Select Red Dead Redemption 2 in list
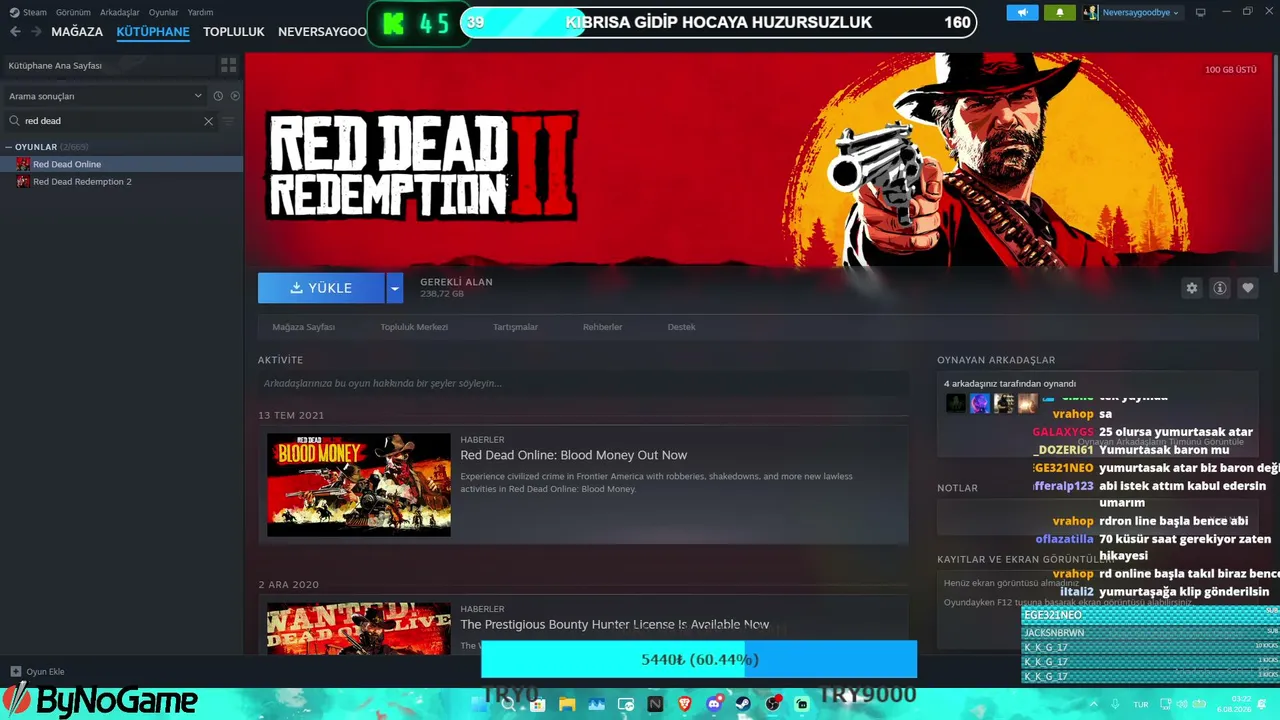 click(x=121, y=182)
